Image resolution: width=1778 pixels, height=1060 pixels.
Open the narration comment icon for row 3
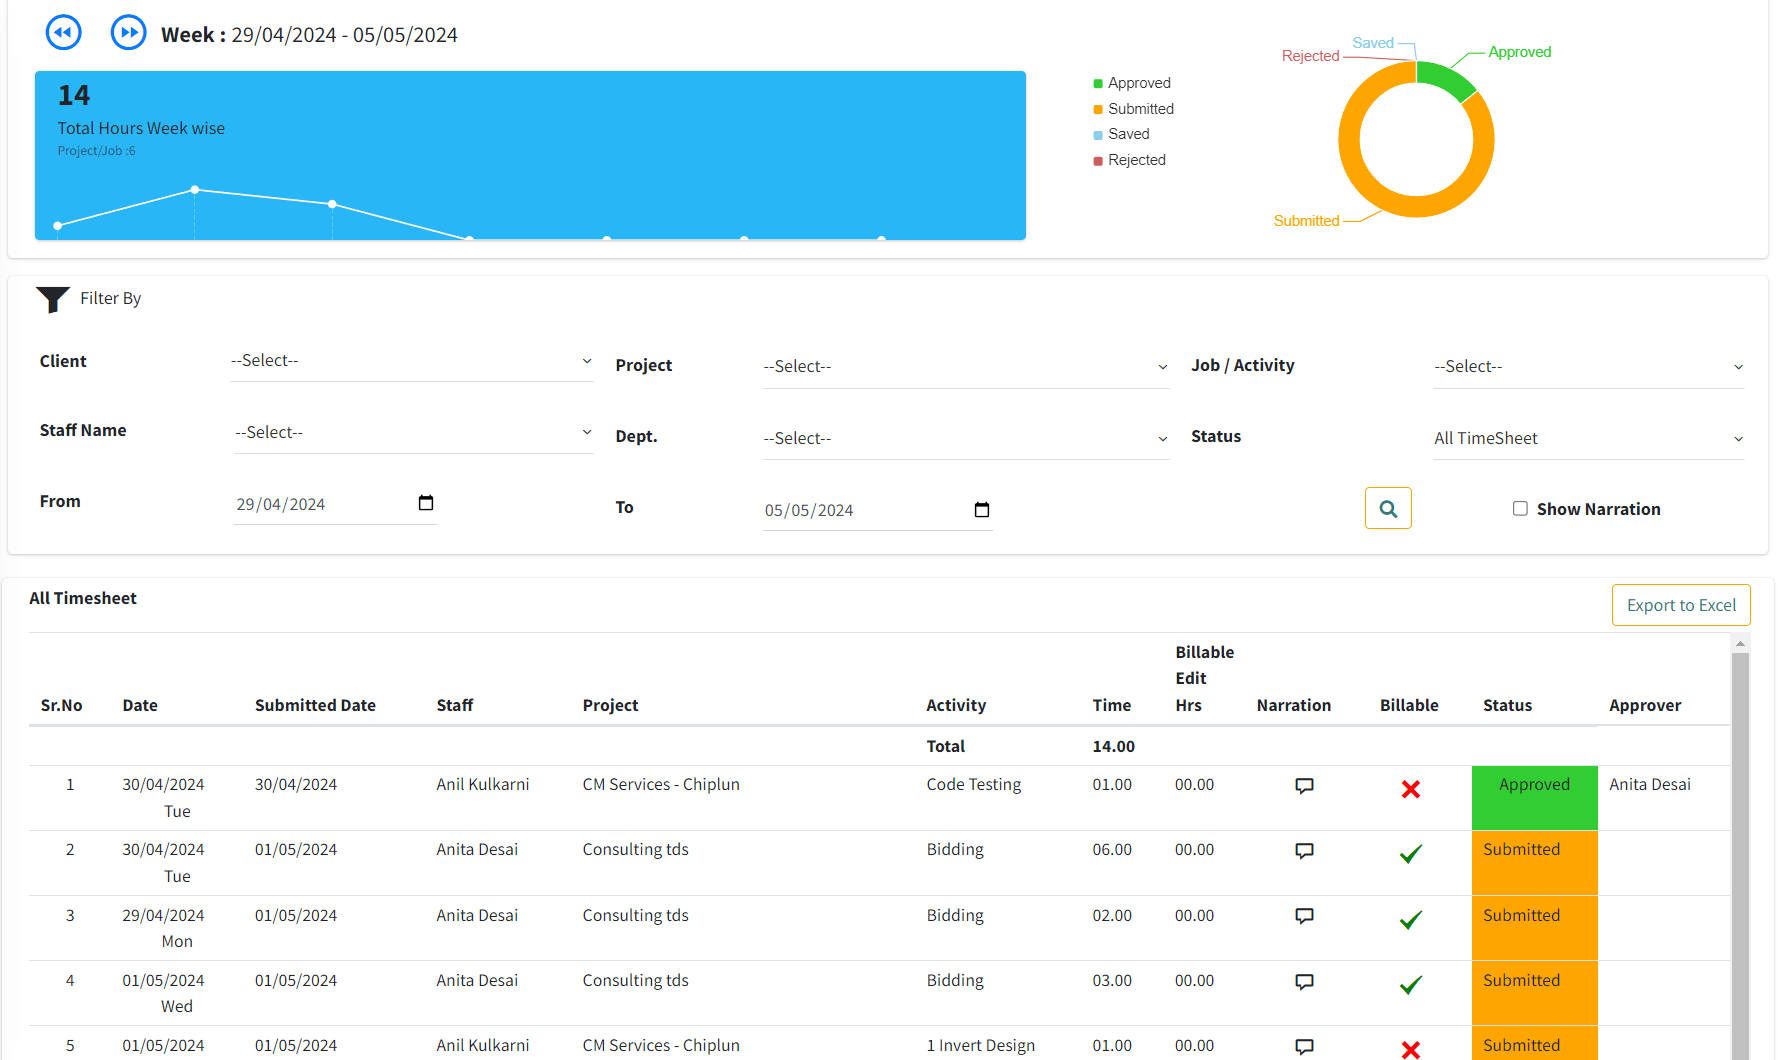pyautogui.click(x=1304, y=916)
